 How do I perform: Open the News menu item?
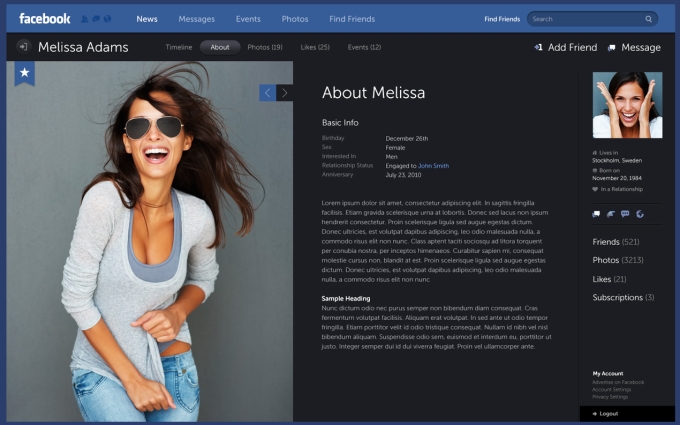147,19
